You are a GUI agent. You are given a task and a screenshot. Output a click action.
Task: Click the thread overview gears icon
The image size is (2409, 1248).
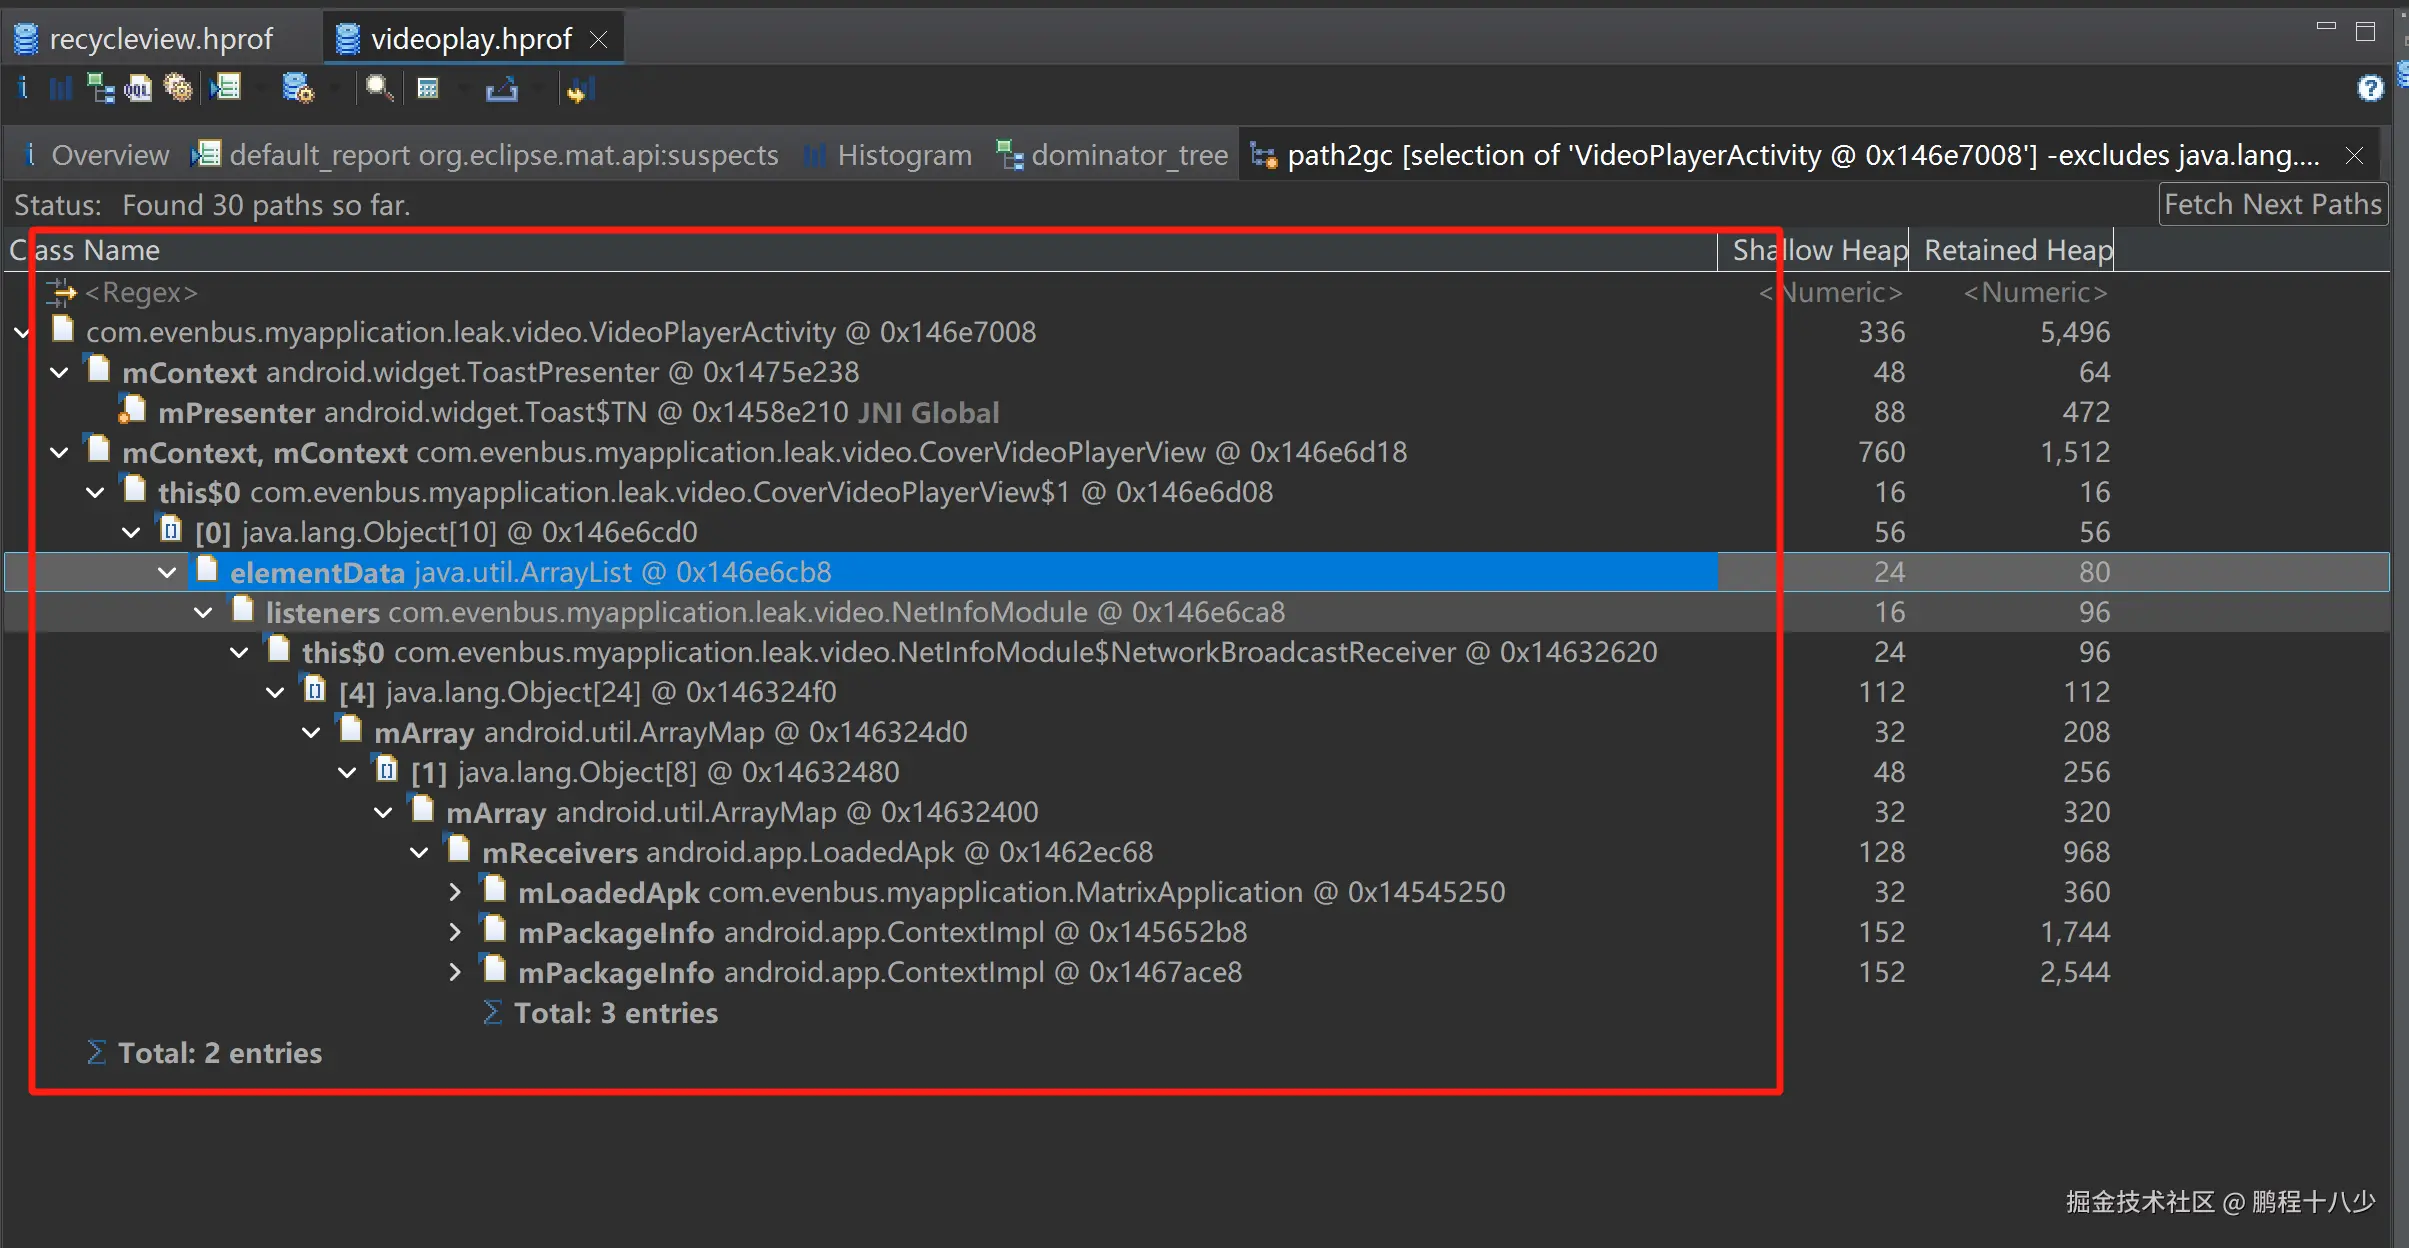(178, 89)
